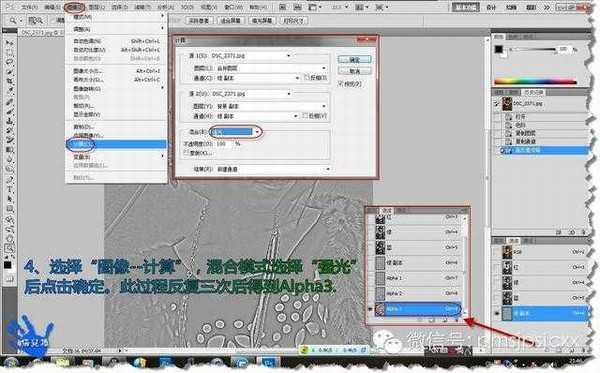Pick a color from the spectrum ramp
This screenshot has width=600, height=373.
pos(535,81)
